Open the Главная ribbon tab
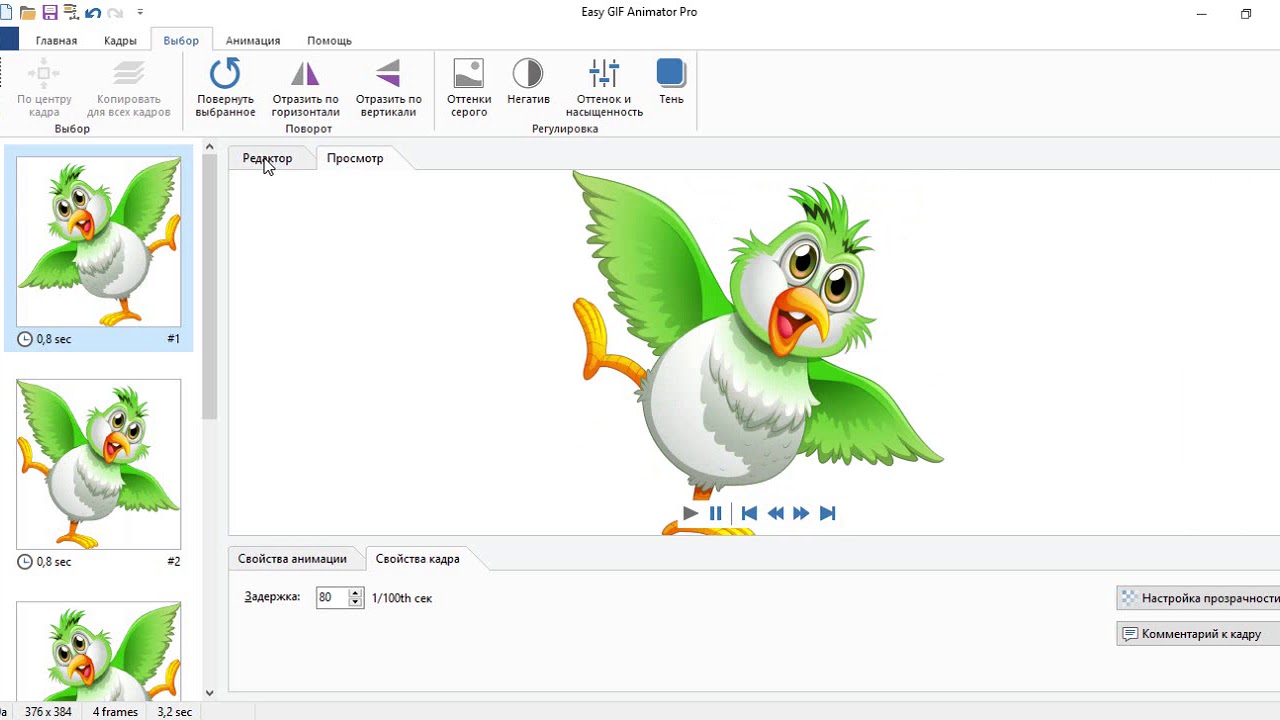The image size is (1280, 720). tap(56, 41)
